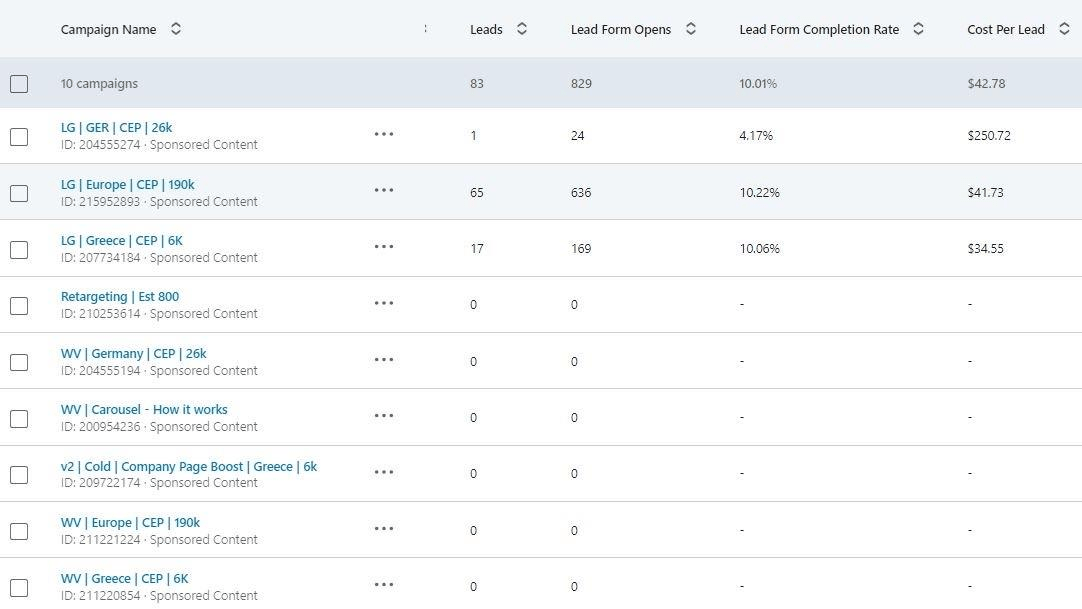The height and width of the screenshot is (609, 1082).
Task: Tick the checkbox for LG | Europe | CEP | 190k
Action: tap(19, 193)
